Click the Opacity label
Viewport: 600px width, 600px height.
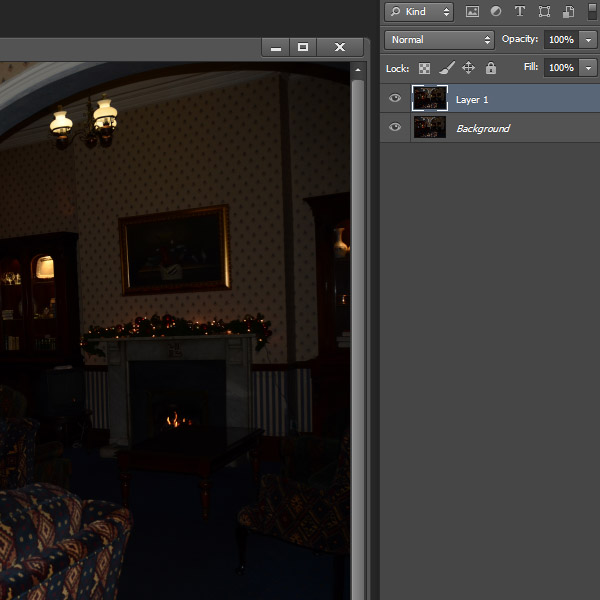[520, 39]
